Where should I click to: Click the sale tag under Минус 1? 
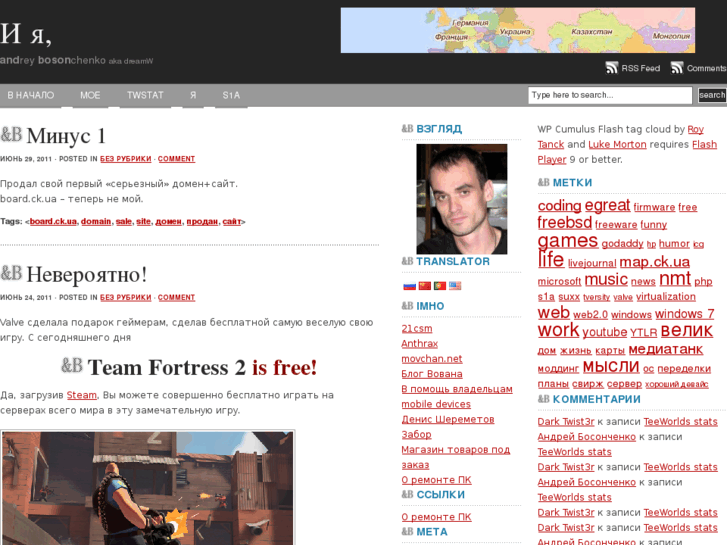(x=124, y=222)
